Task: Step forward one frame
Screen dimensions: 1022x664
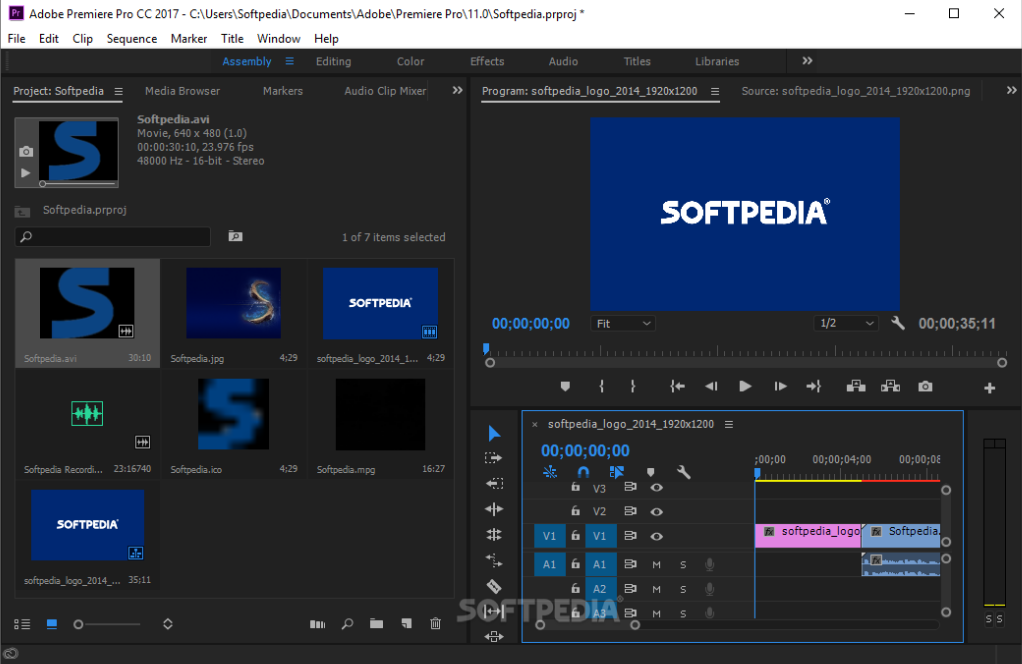Action: [x=780, y=386]
